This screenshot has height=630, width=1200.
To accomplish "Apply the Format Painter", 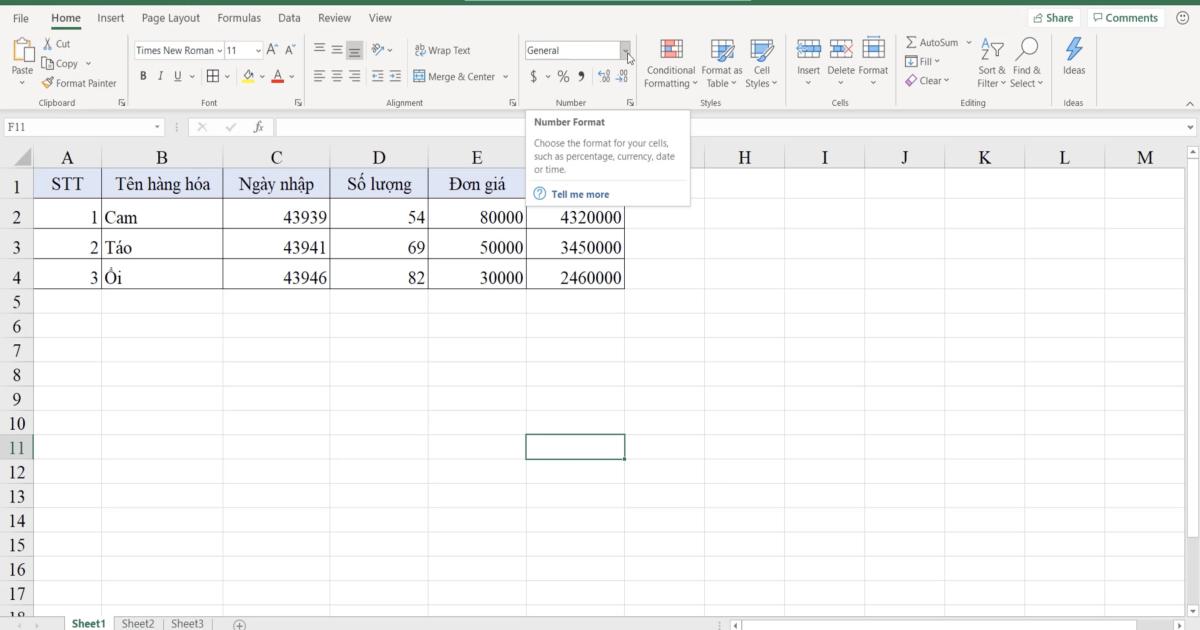I will click(x=80, y=83).
